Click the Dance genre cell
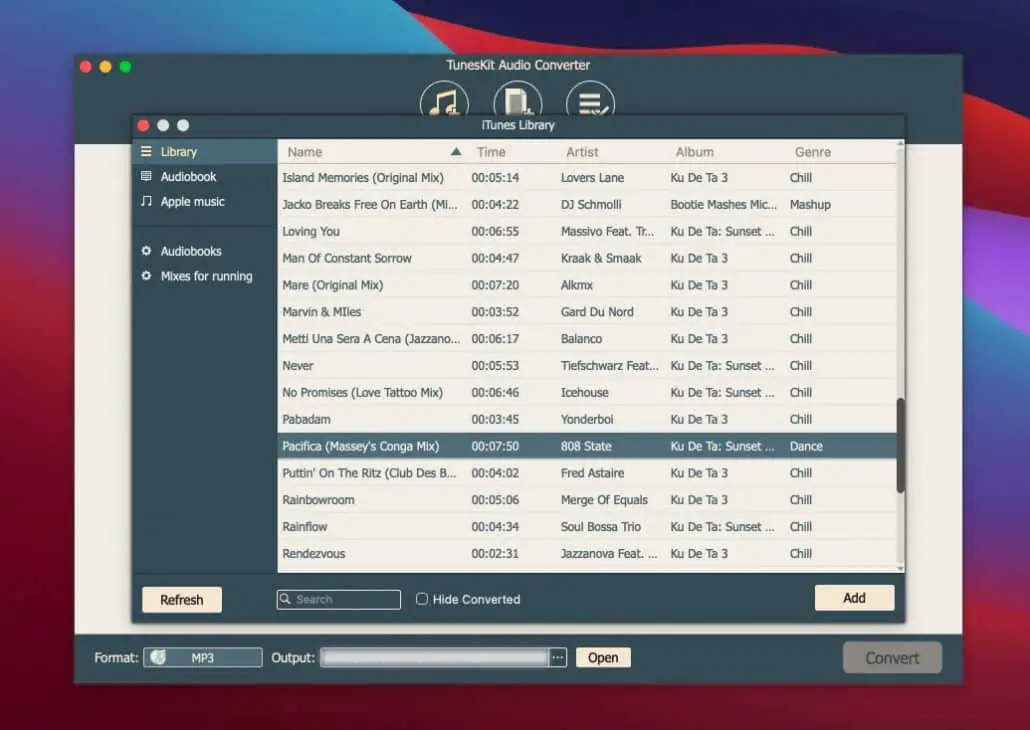 [806, 446]
